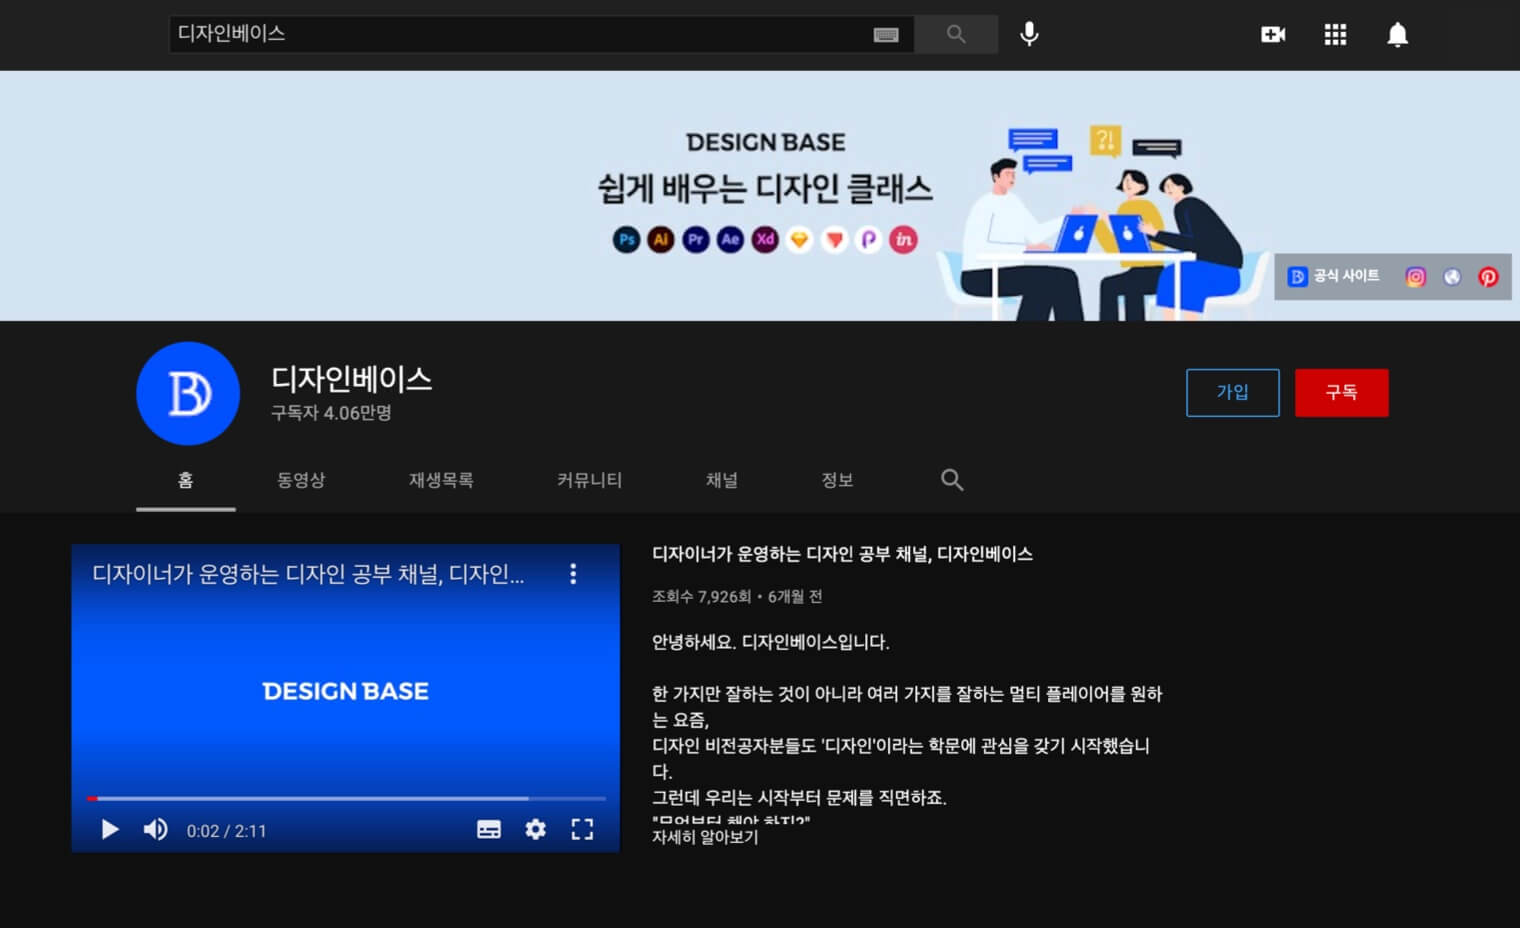Switch to the 동영상 tab

301,481
